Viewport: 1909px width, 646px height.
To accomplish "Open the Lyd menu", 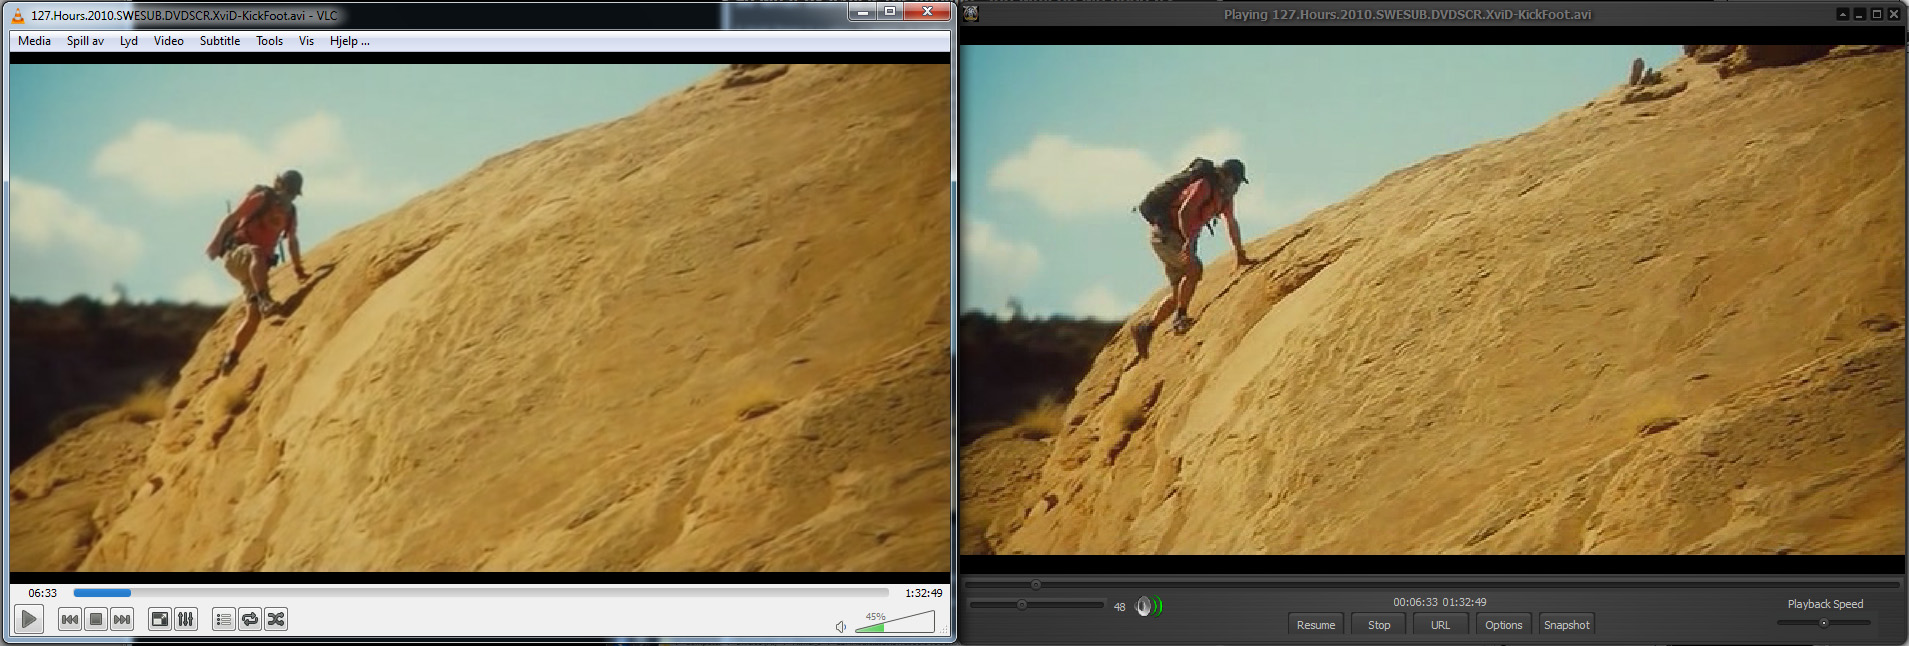I will coord(129,41).
